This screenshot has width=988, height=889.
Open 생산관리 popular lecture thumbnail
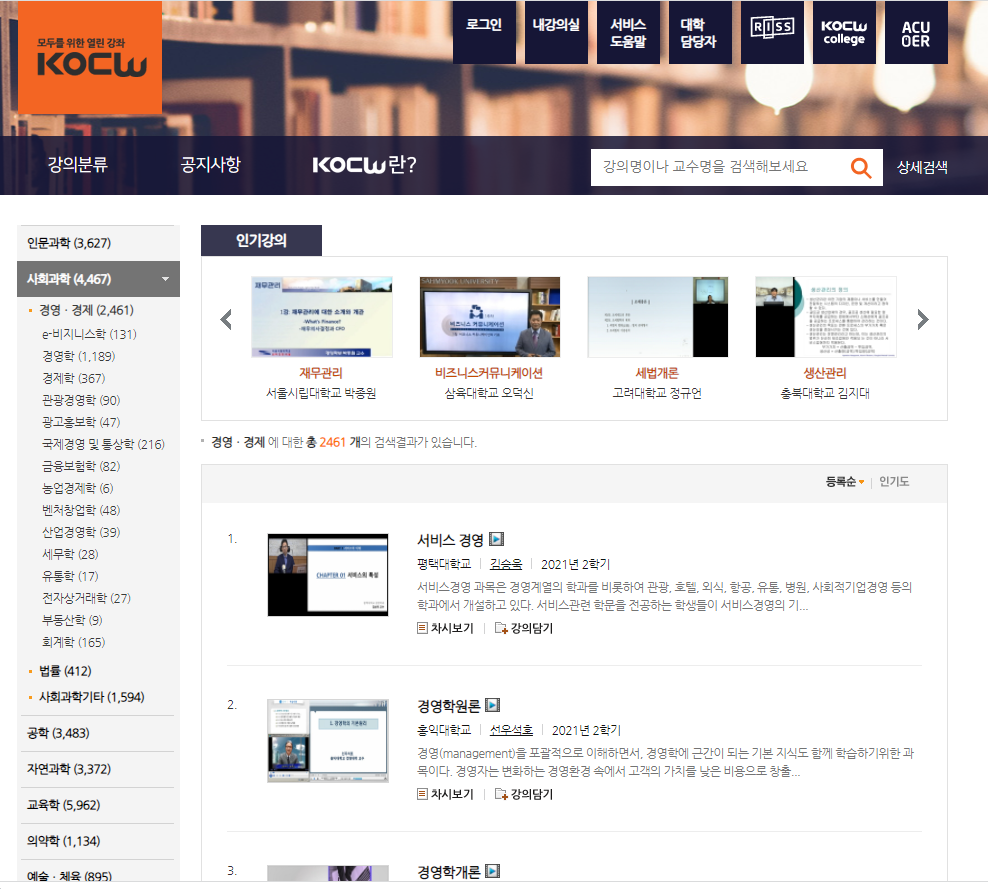[x=825, y=317]
